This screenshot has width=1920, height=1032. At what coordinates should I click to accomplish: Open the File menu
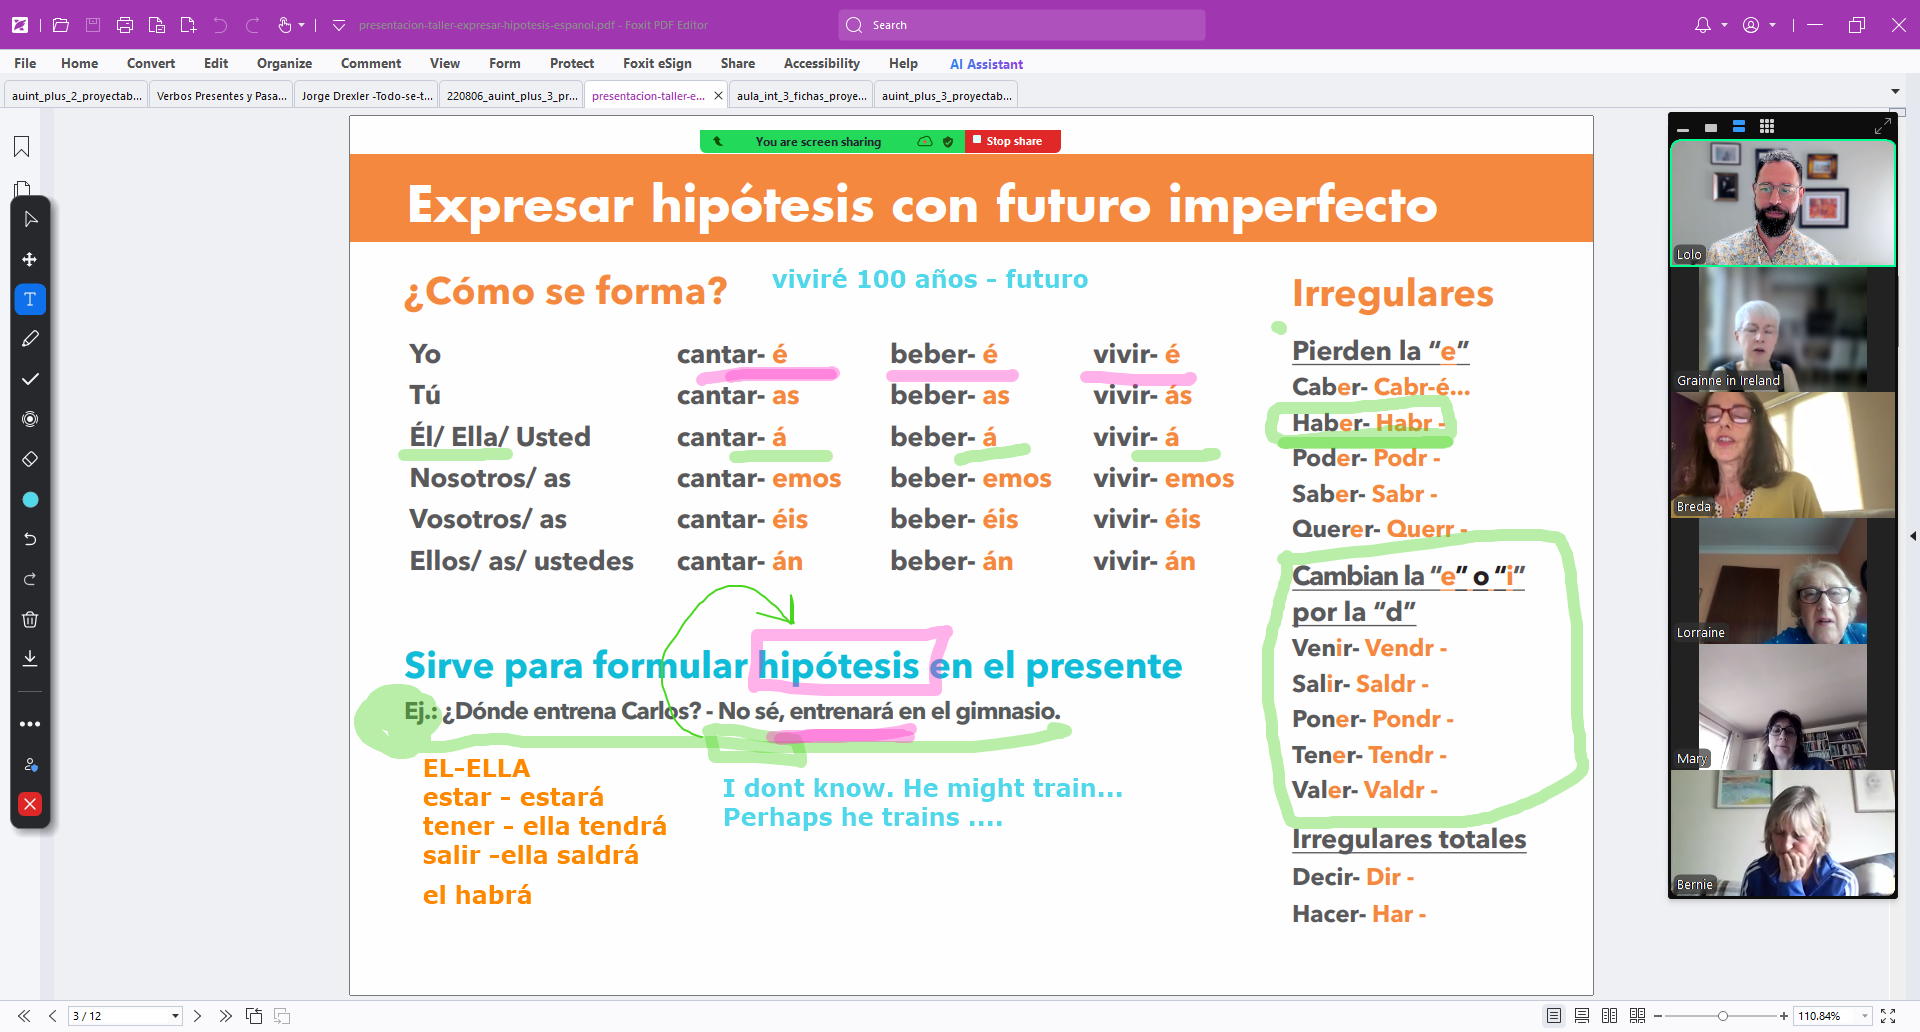(x=25, y=63)
